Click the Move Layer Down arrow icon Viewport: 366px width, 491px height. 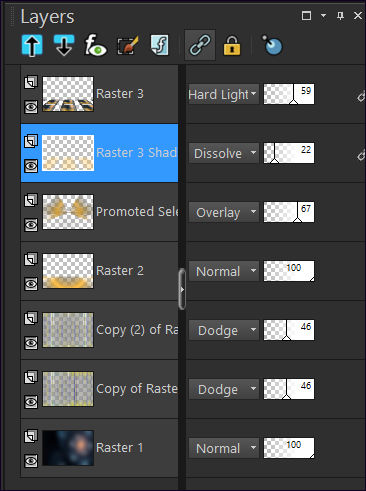click(64, 45)
